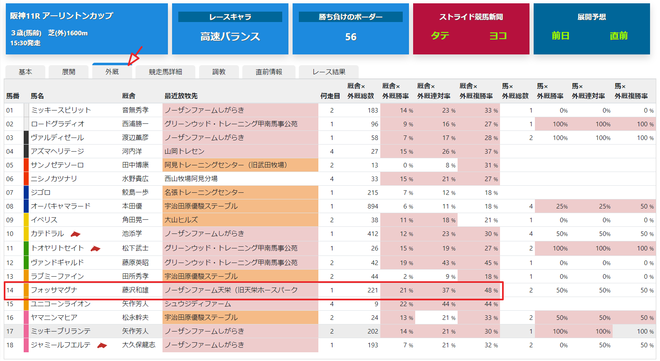The height and width of the screenshot is (361, 660).
Task: Click horse name フォッサマグナ
Action: [54, 290]
